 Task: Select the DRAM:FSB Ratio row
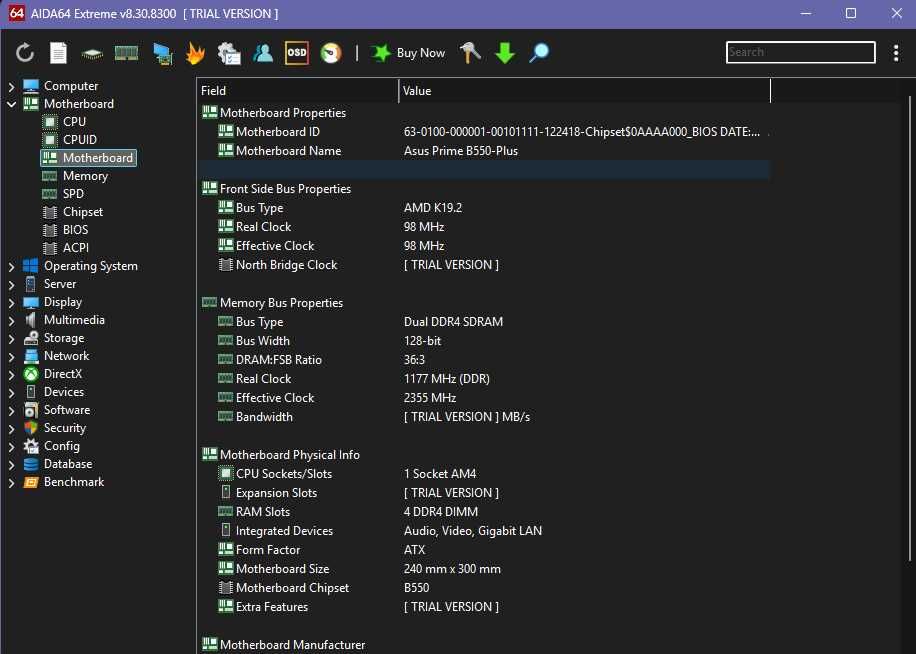point(484,360)
